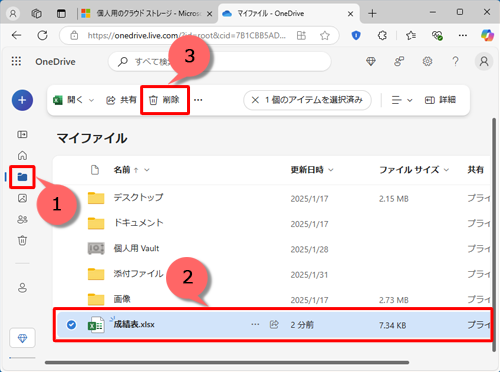Screen dimensions: 500x372
Task: Open the ドキュメント folder
Action: click(x=138, y=223)
